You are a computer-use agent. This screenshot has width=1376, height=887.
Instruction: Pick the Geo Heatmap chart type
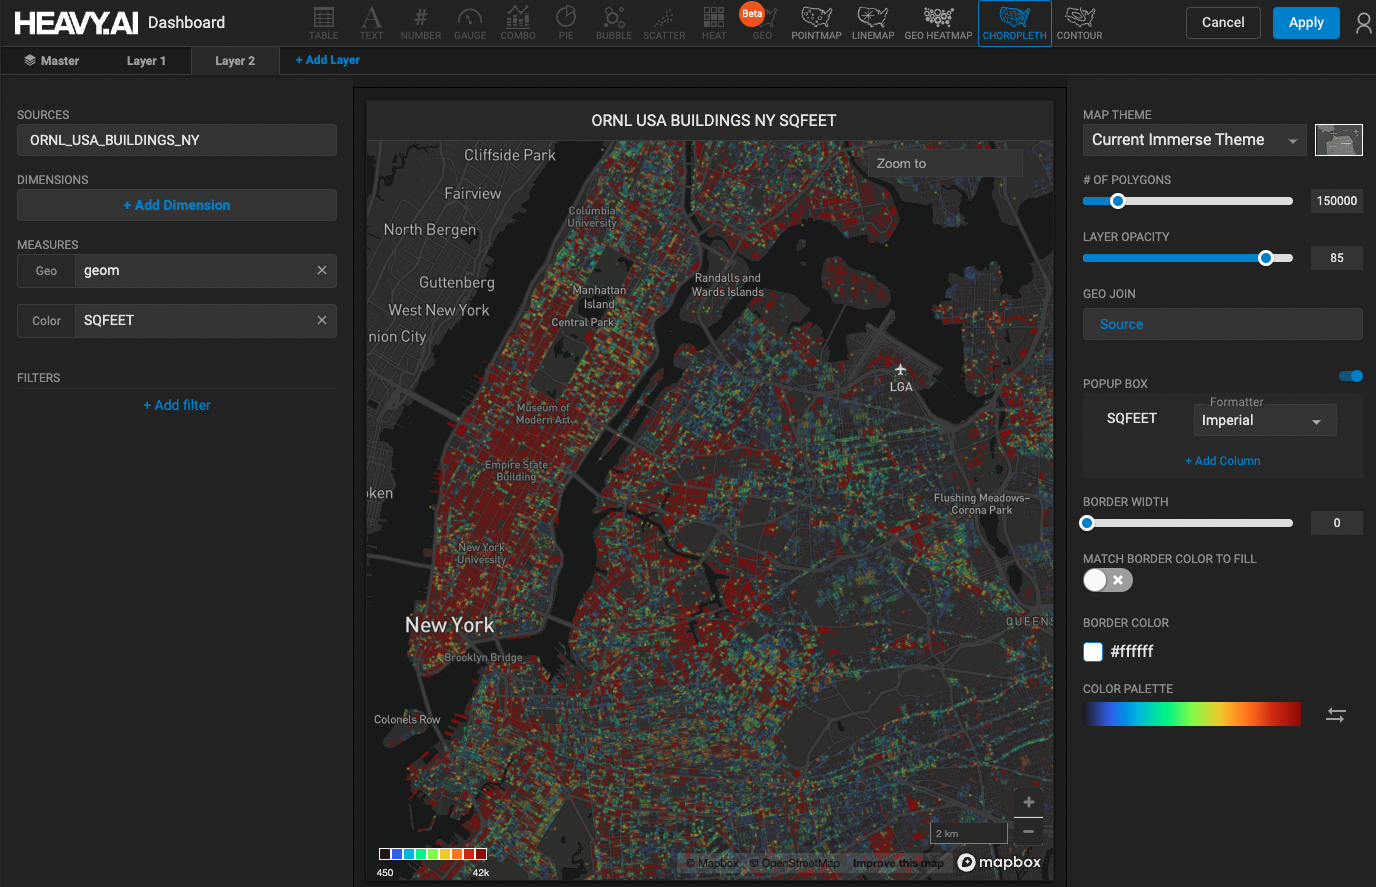point(938,23)
